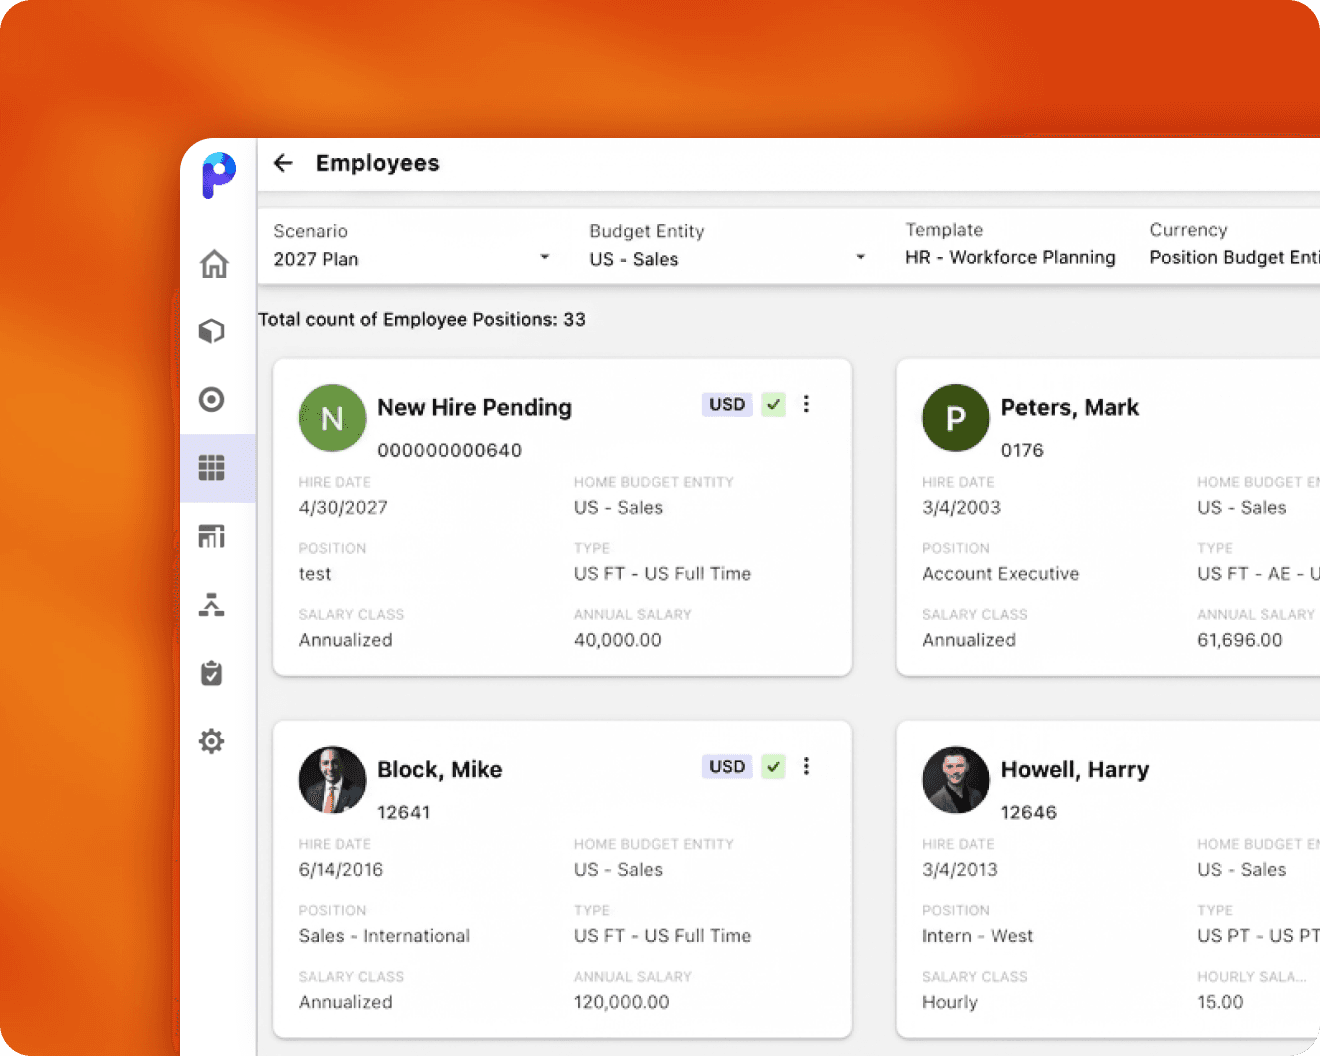Select the US - Sales budget entity field
The width and height of the screenshot is (1320, 1056).
(728, 259)
